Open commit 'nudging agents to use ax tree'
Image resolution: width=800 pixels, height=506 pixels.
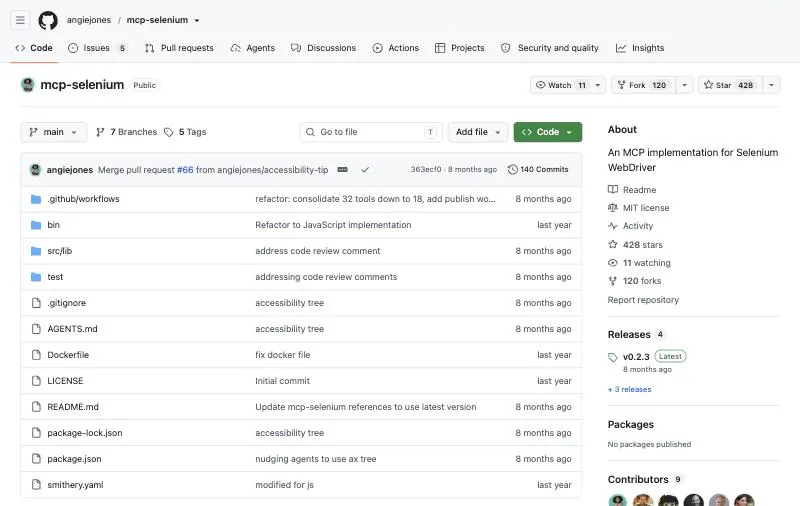coord(316,459)
